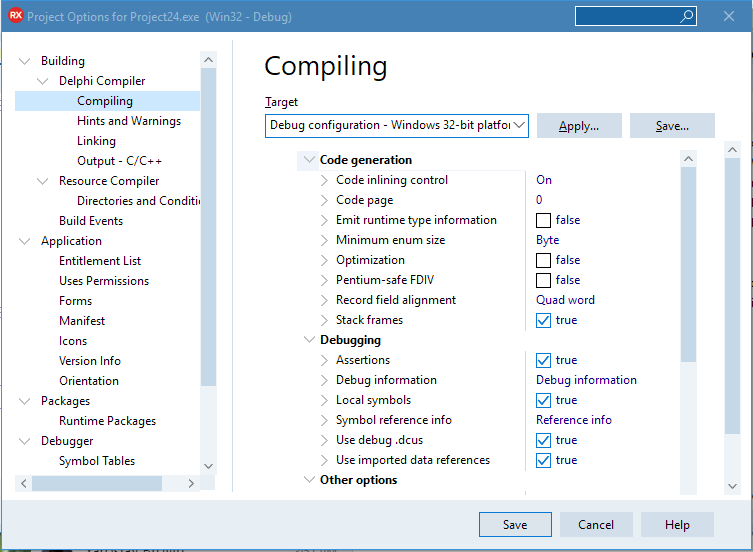Enable the Optimization checkbox
This screenshot has width=753, height=552.
click(x=543, y=260)
